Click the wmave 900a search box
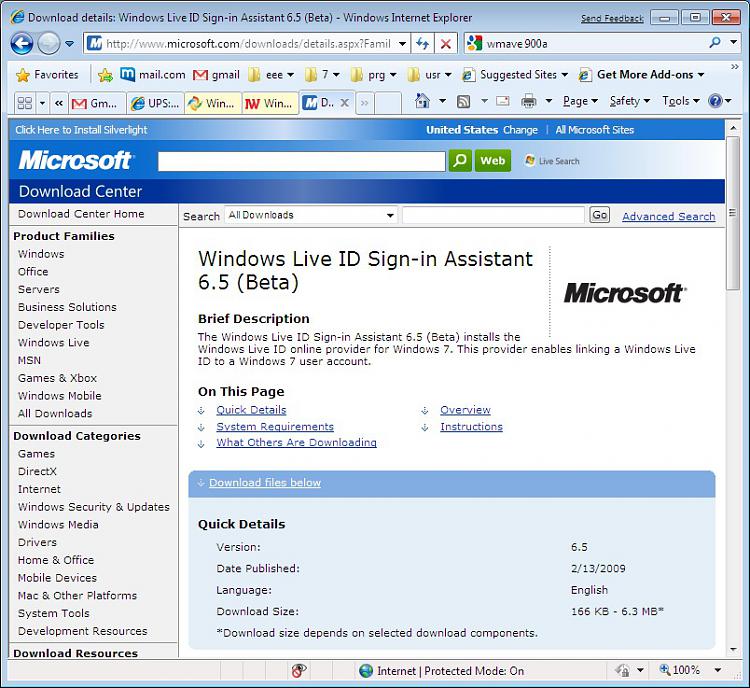Image resolution: width=750 pixels, height=688 pixels. coord(593,44)
